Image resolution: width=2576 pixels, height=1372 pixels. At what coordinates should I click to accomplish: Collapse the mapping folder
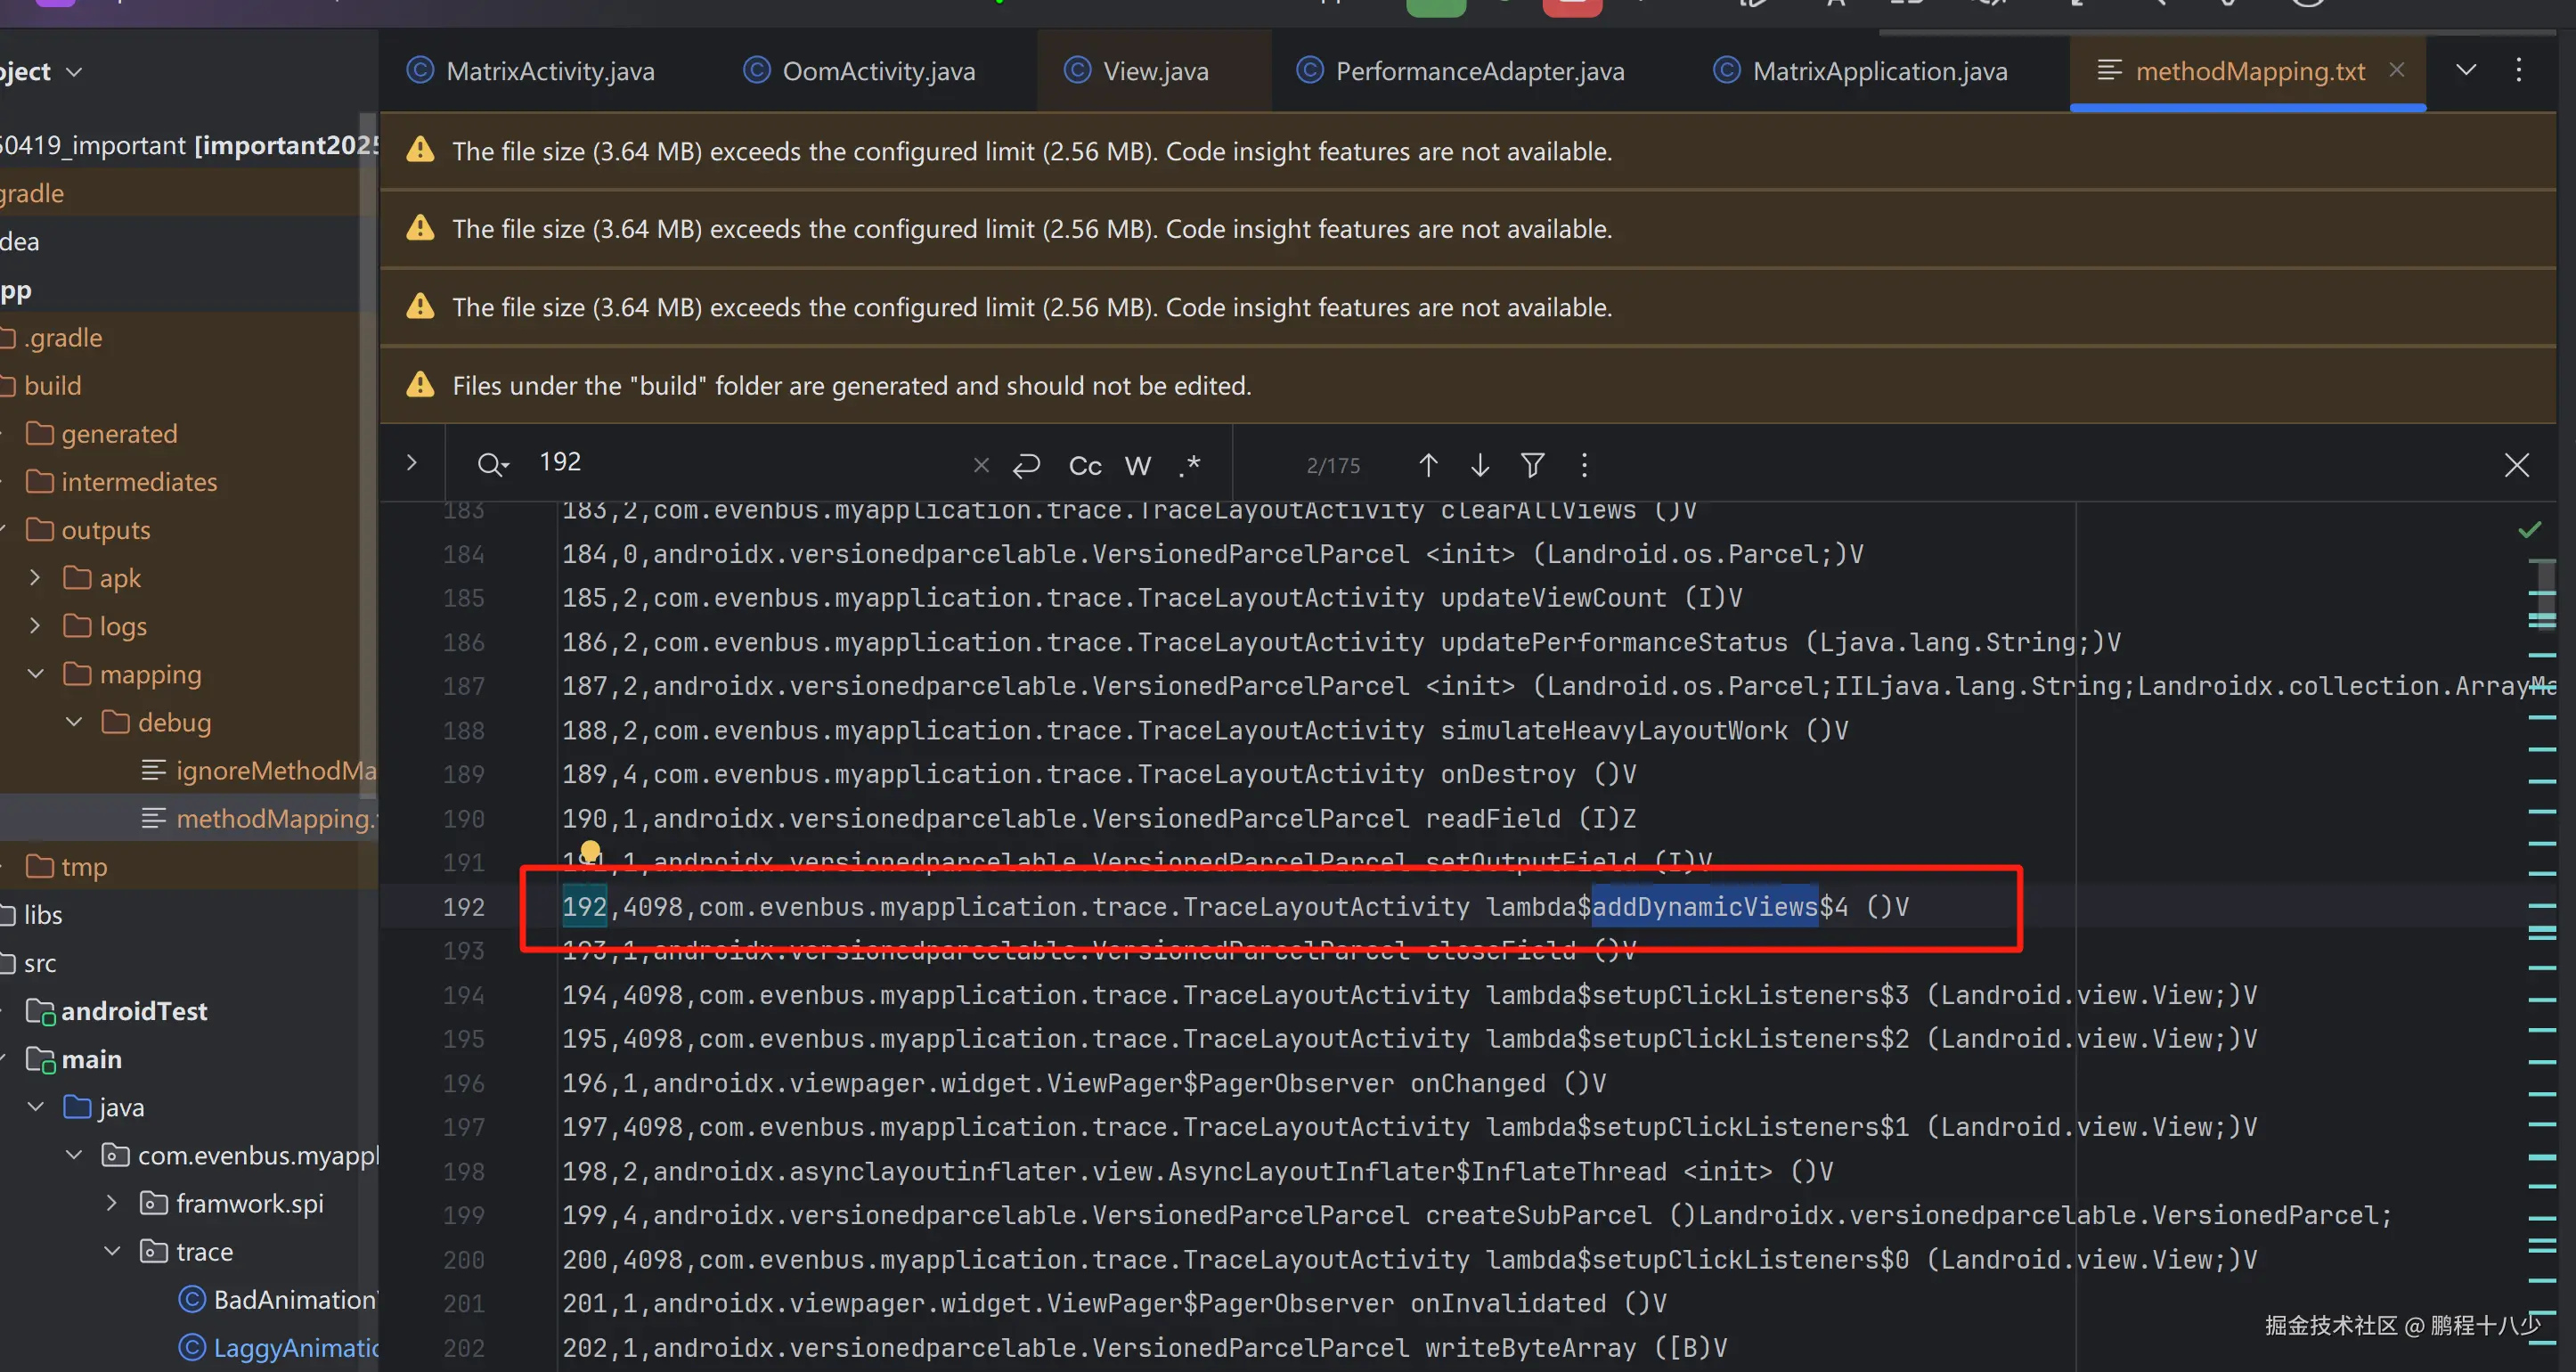(x=36, y=674)
